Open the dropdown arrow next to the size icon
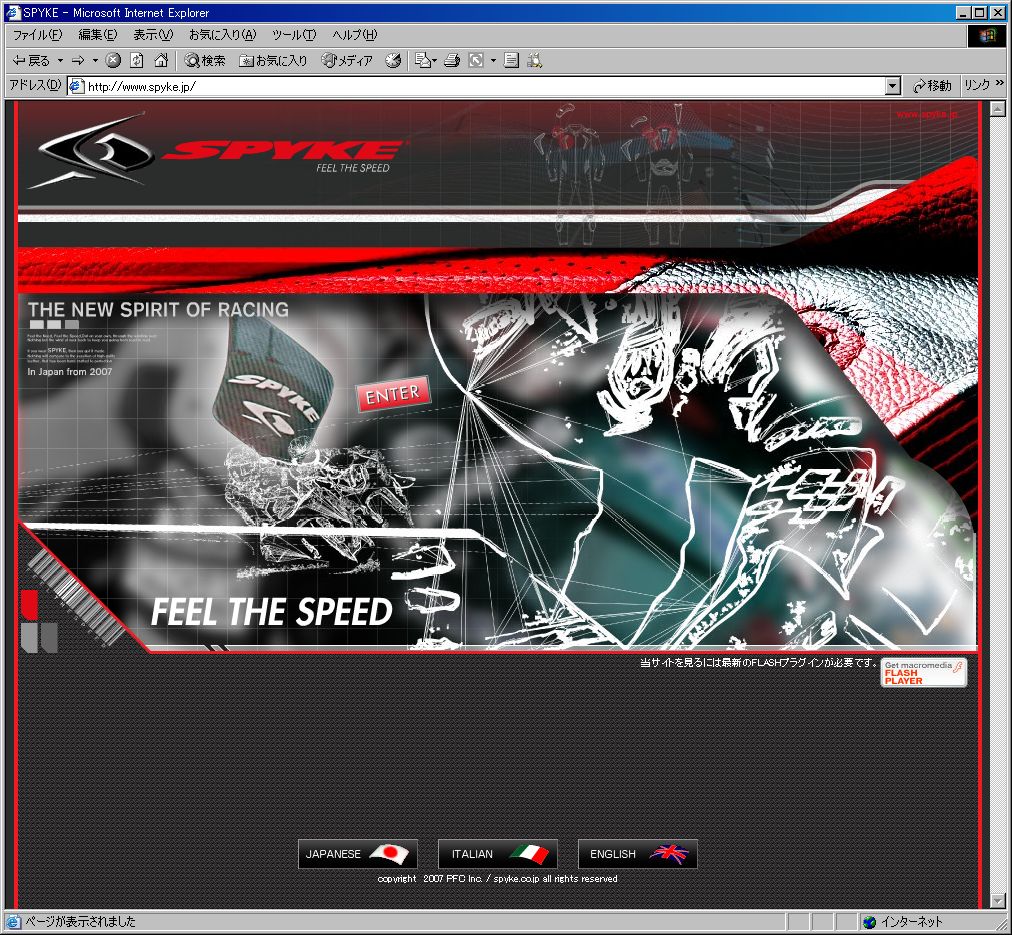The width and height of the screenshot is (1012, 935). 493,61
